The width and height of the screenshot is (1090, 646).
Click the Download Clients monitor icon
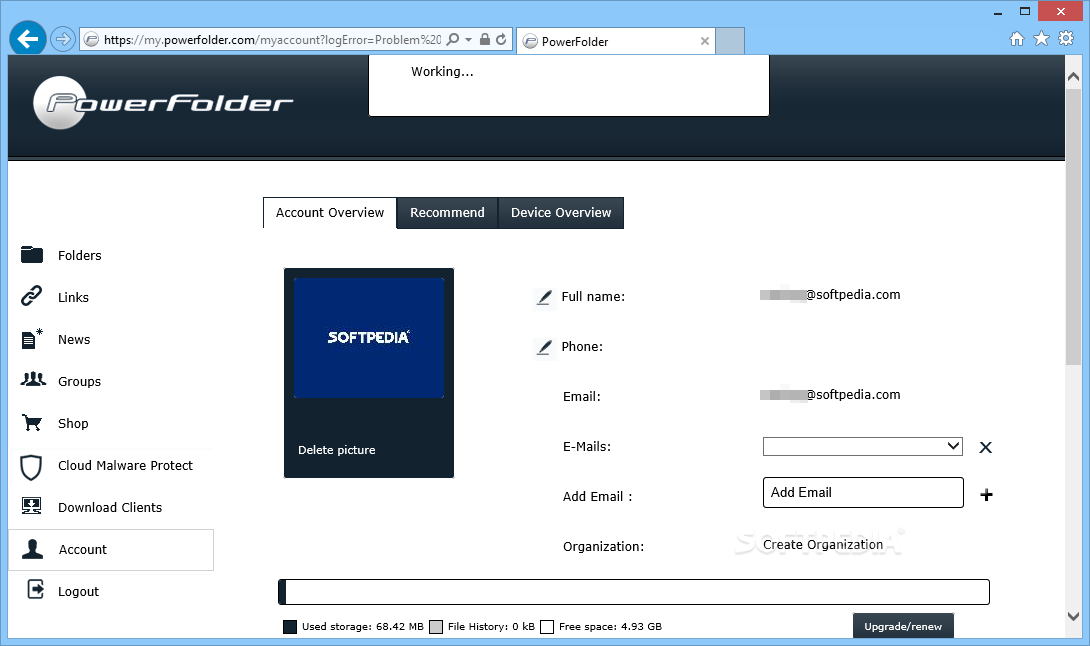[x=31, y=506]
